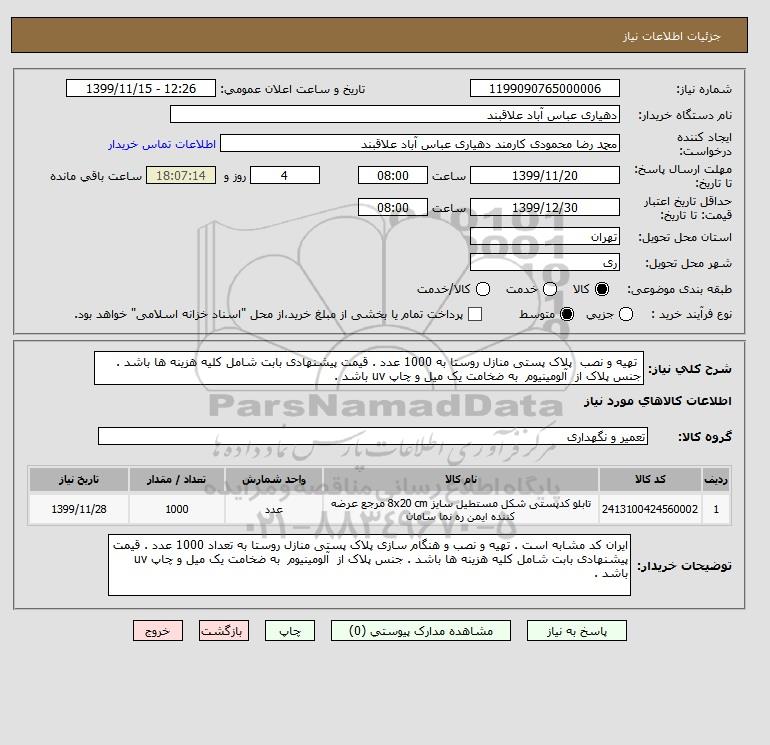Screen dimensions: 770x745
Task: Click the buyer explanations text box
Action: pos(369,565)
